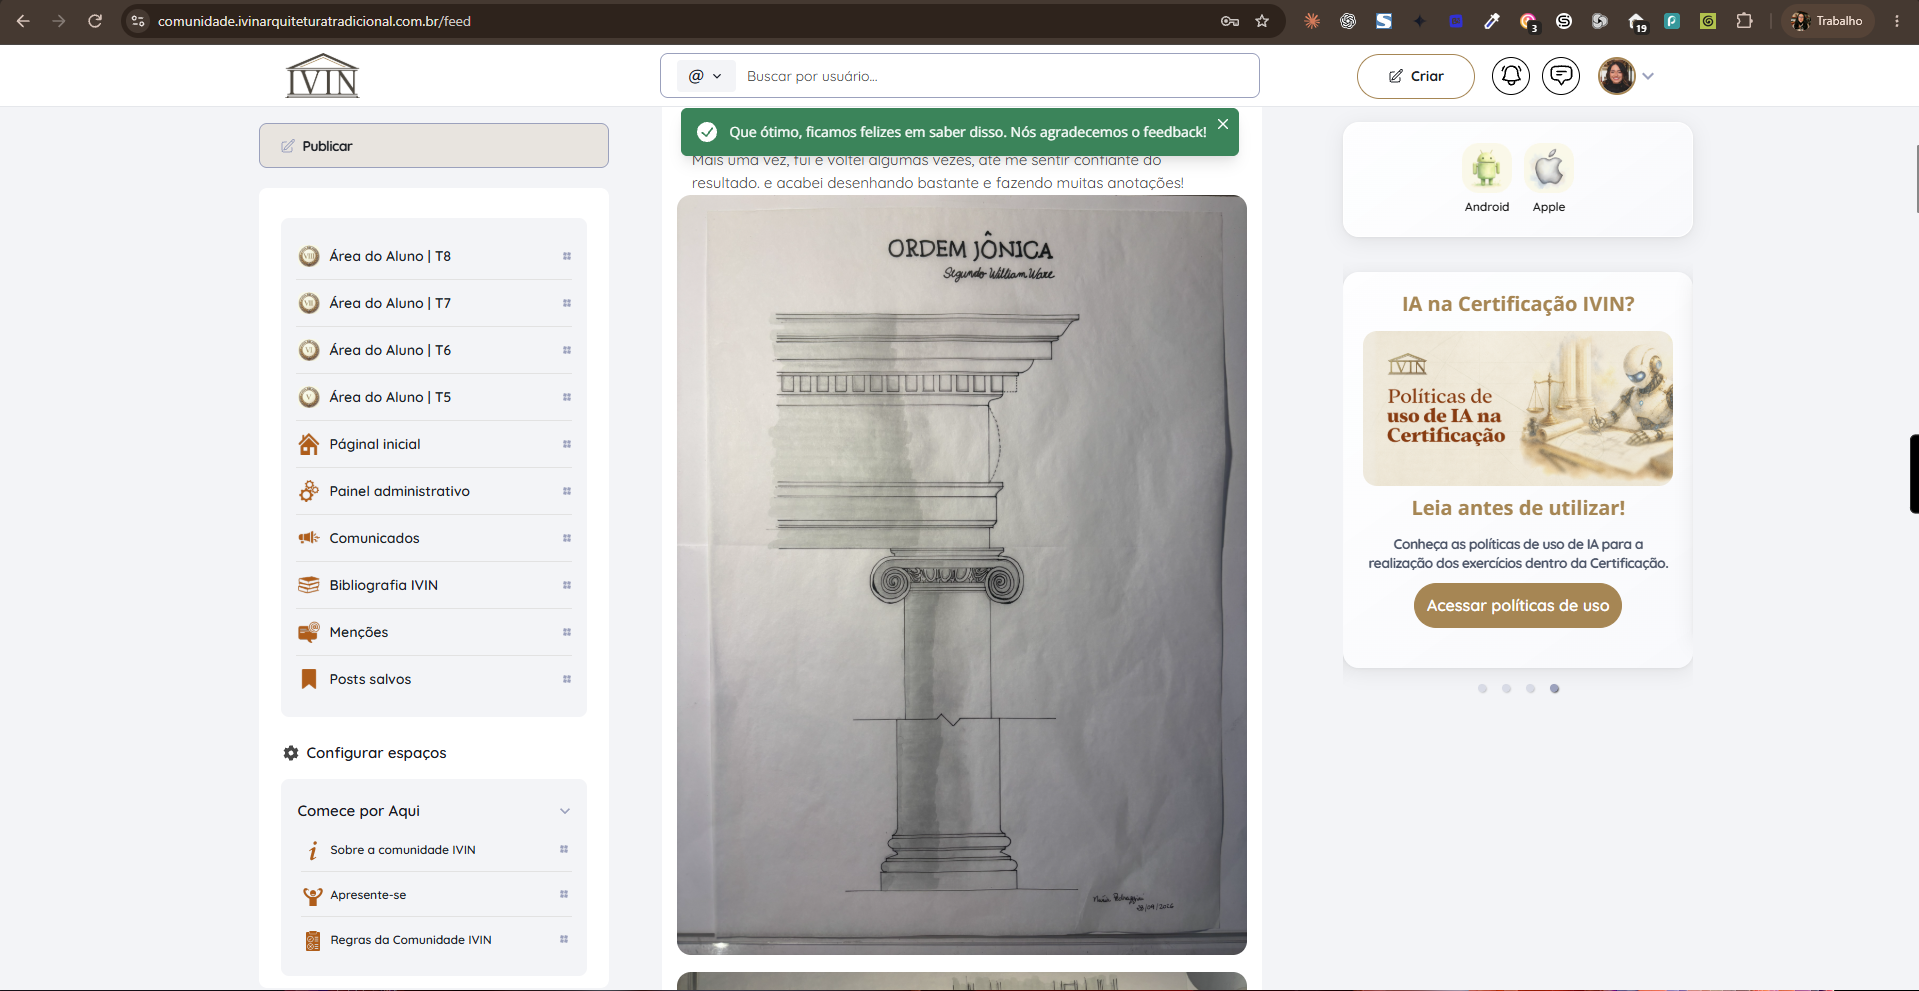Open the Ordem Jônica drawing image
The height and width of the screenshot is (991, 1919).
coord(962,575)
